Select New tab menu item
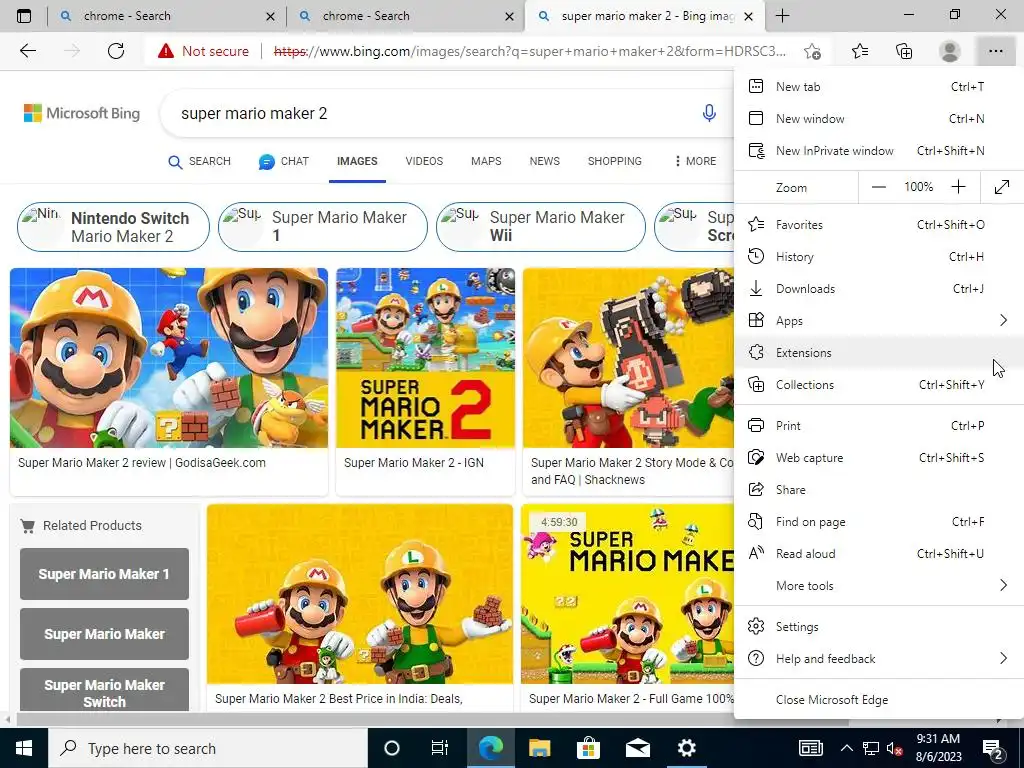 [878, 87]
